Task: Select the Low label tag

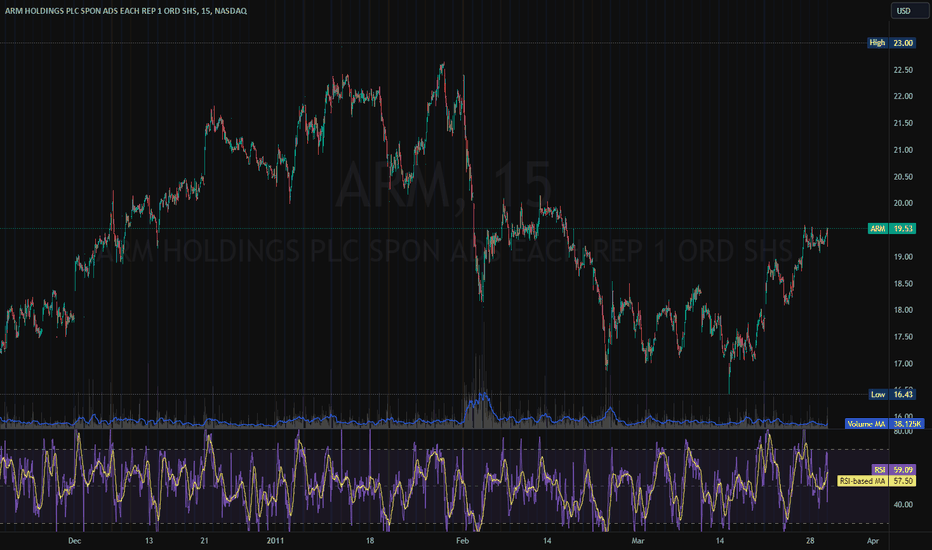Action: click(x=877, y=394)
